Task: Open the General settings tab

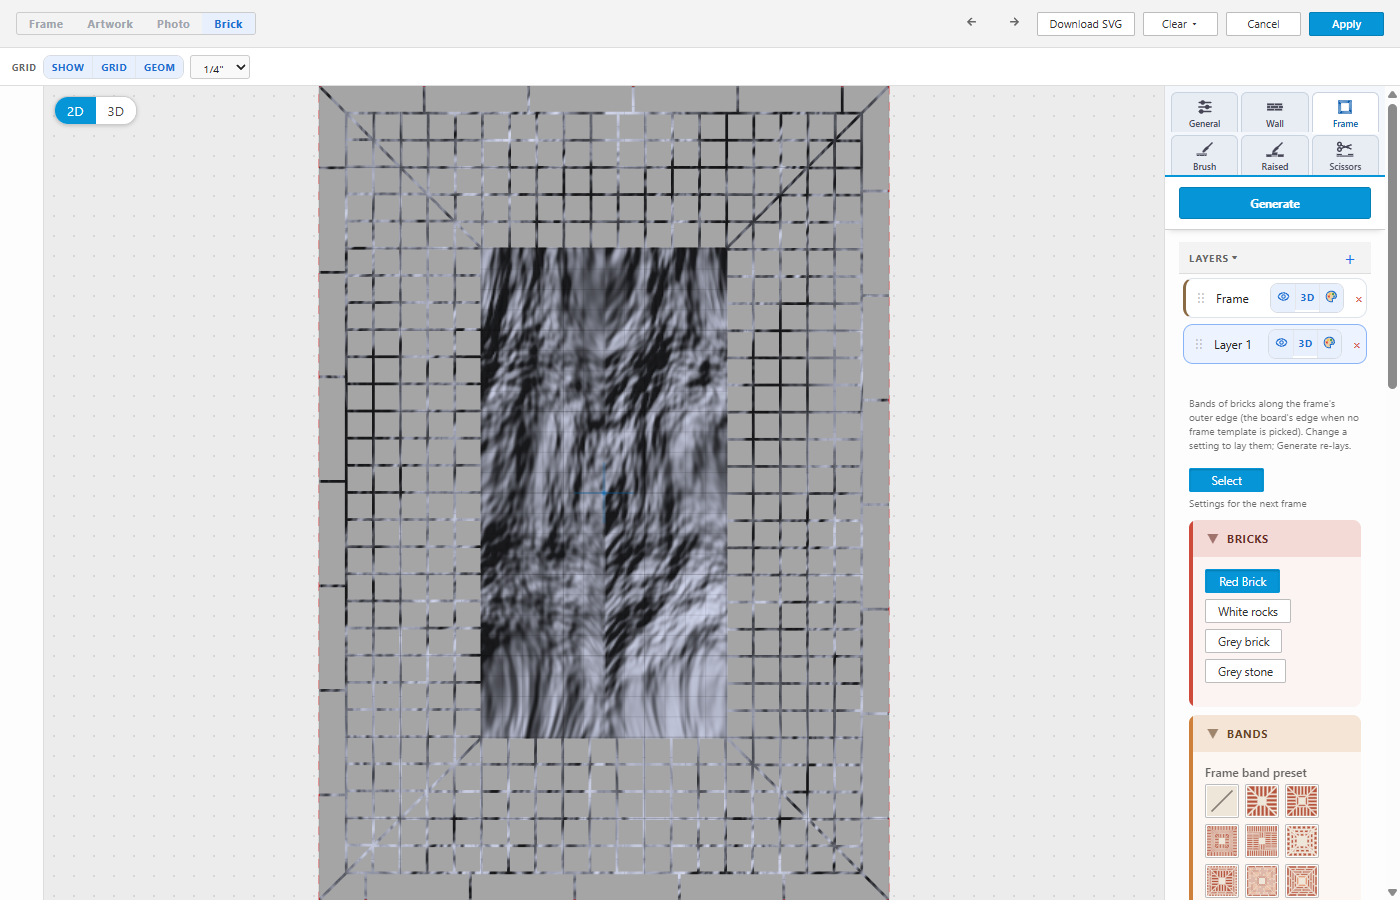Action: 1205,113
